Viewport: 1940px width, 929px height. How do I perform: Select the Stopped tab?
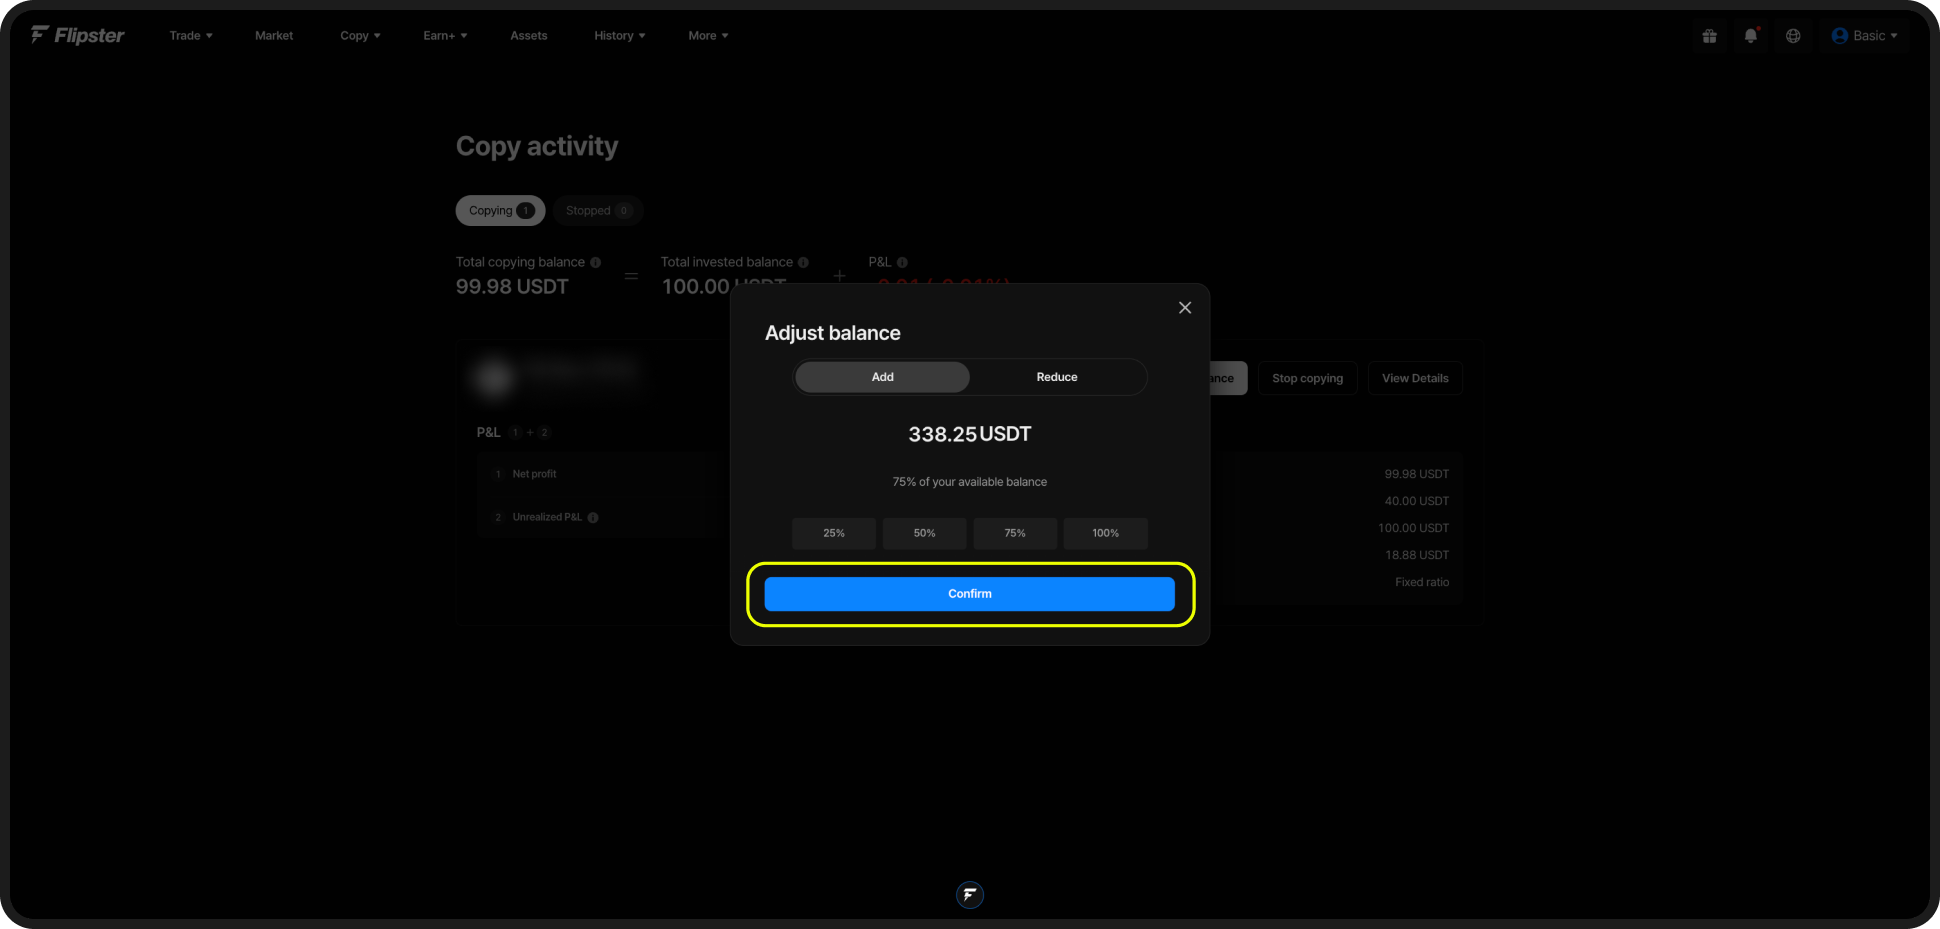[x=597, y=210]
